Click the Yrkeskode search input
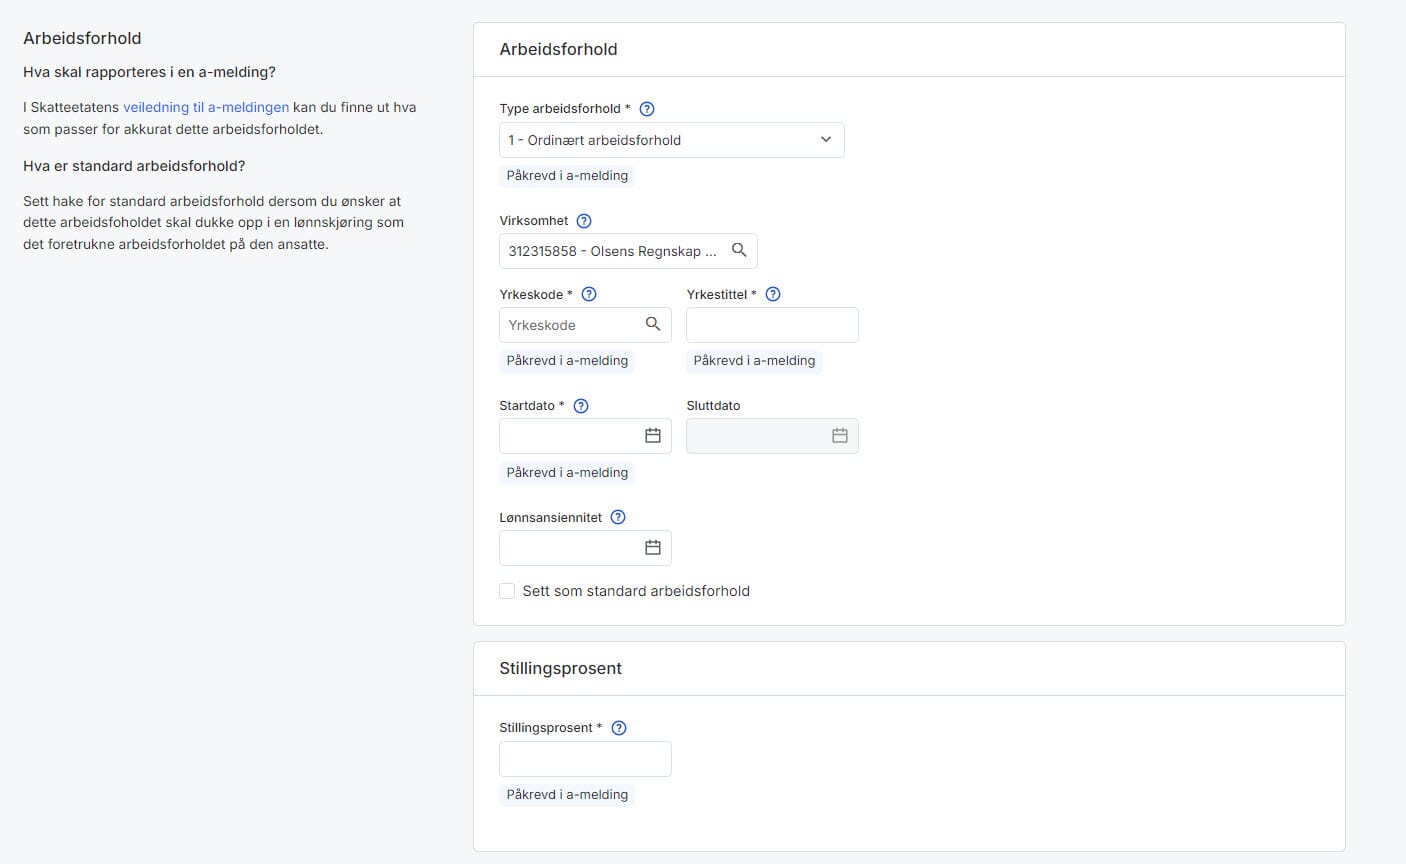Screen dimensions: 1406x864 (585, 325)
